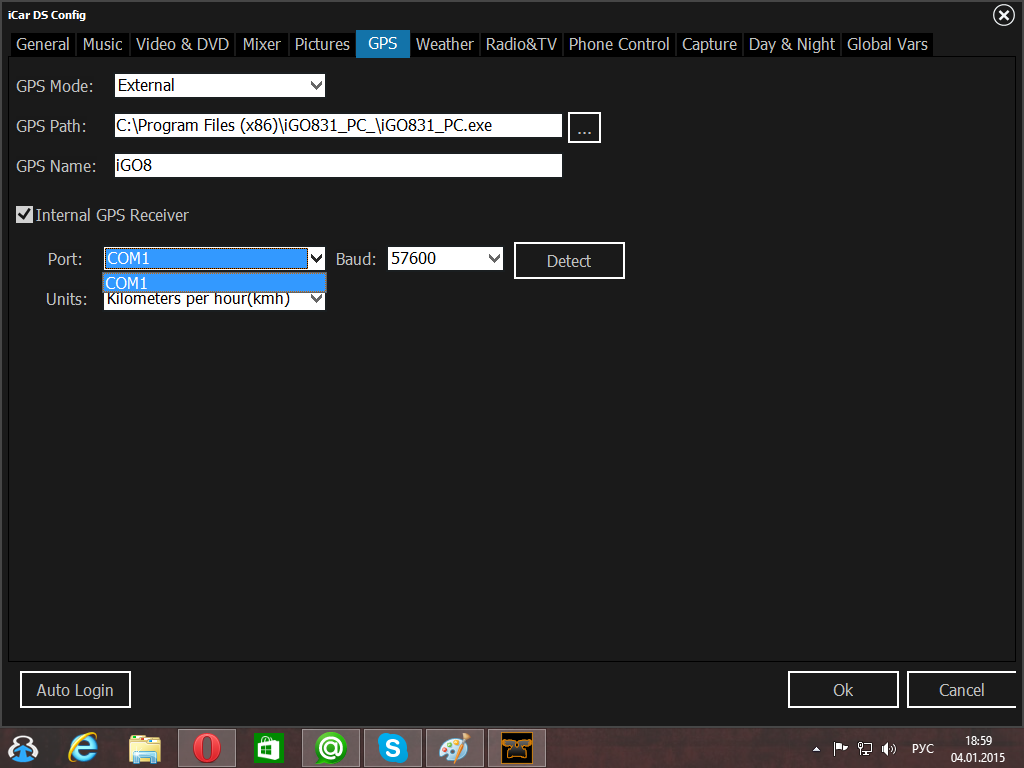Launch Opera browser from taskbar
Viewport: 1024px width, 768px height.
click(206, 748)
